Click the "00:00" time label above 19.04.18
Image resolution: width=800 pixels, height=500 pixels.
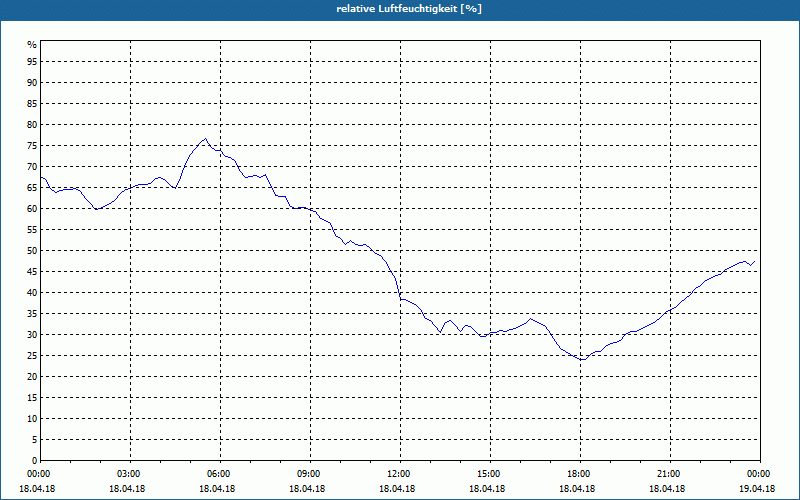[760, 474]
